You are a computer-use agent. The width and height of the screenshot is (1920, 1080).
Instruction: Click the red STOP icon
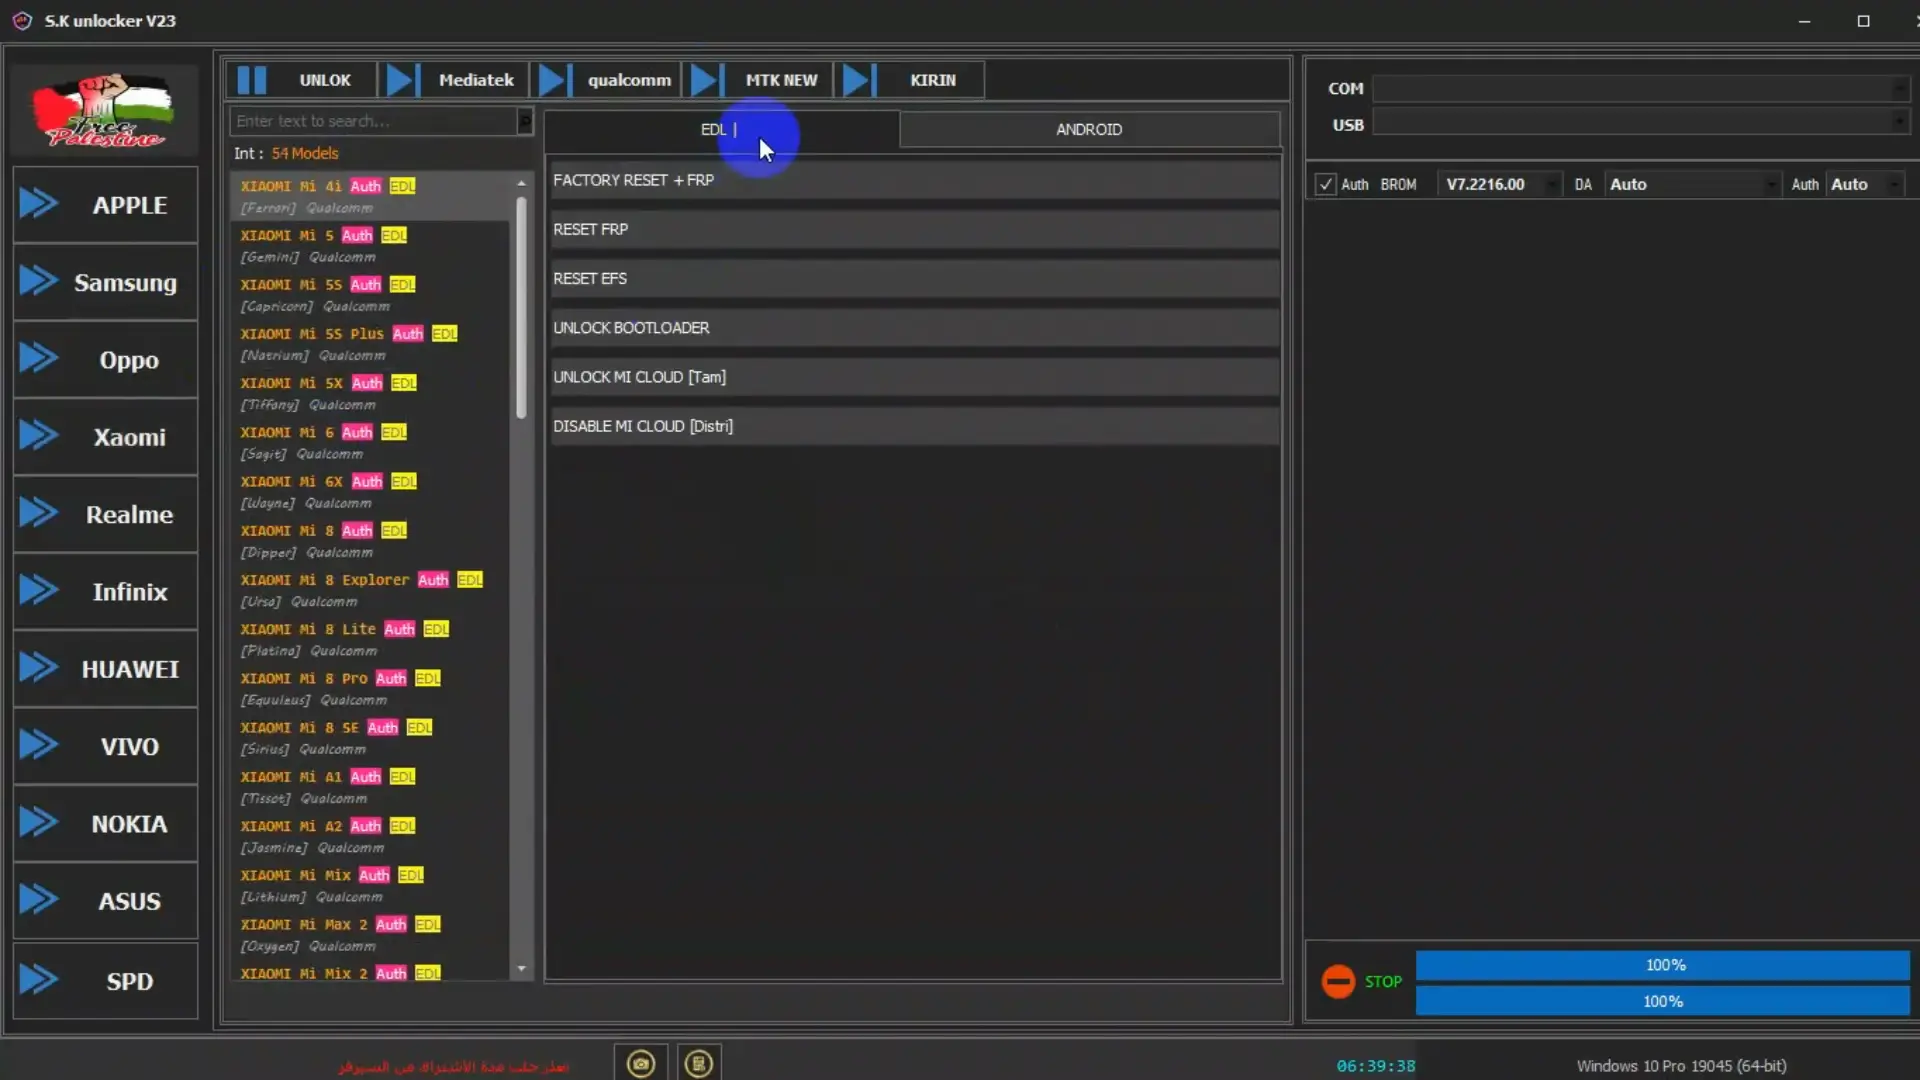1338,981
